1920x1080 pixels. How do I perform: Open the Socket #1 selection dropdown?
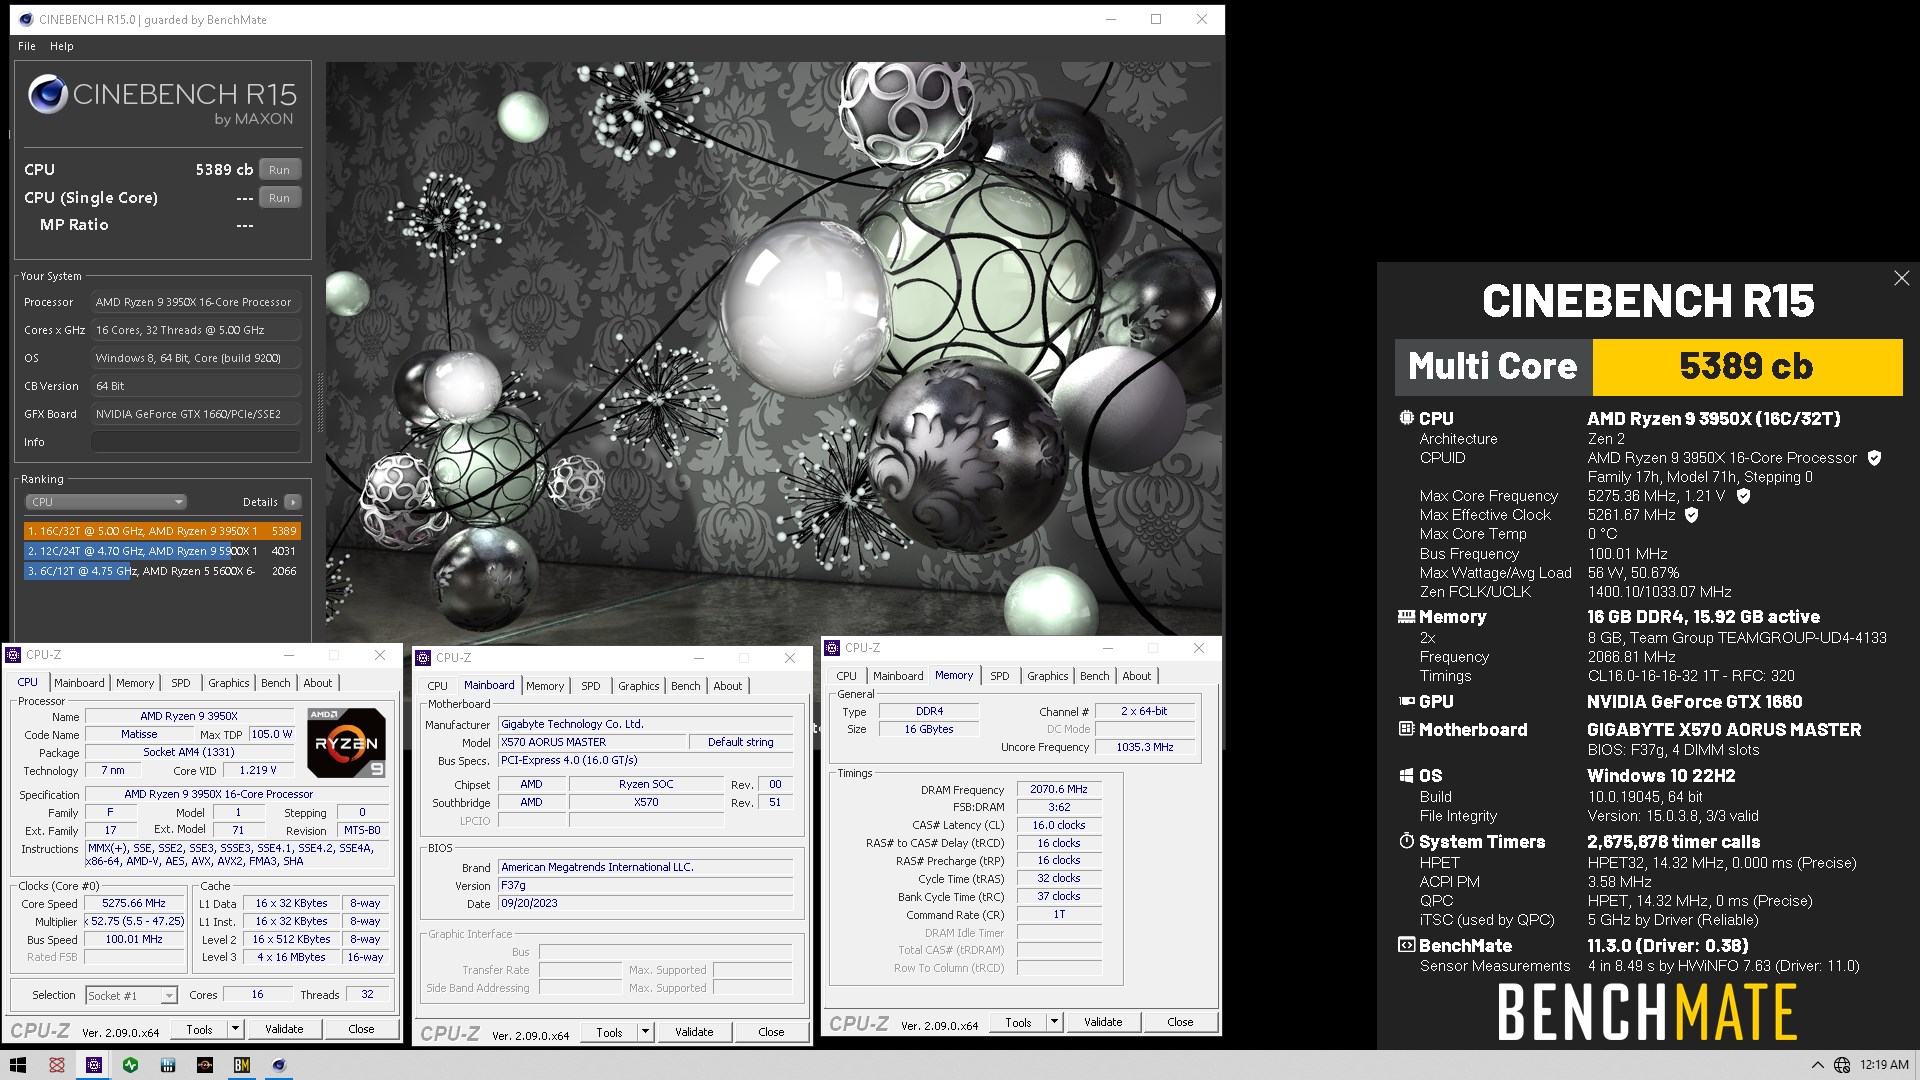(131, 995)
